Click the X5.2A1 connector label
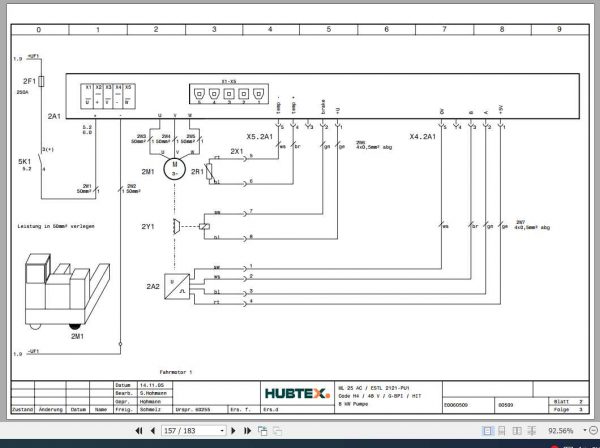The width and height of the screenshot is (600, 448). point(259,137)
